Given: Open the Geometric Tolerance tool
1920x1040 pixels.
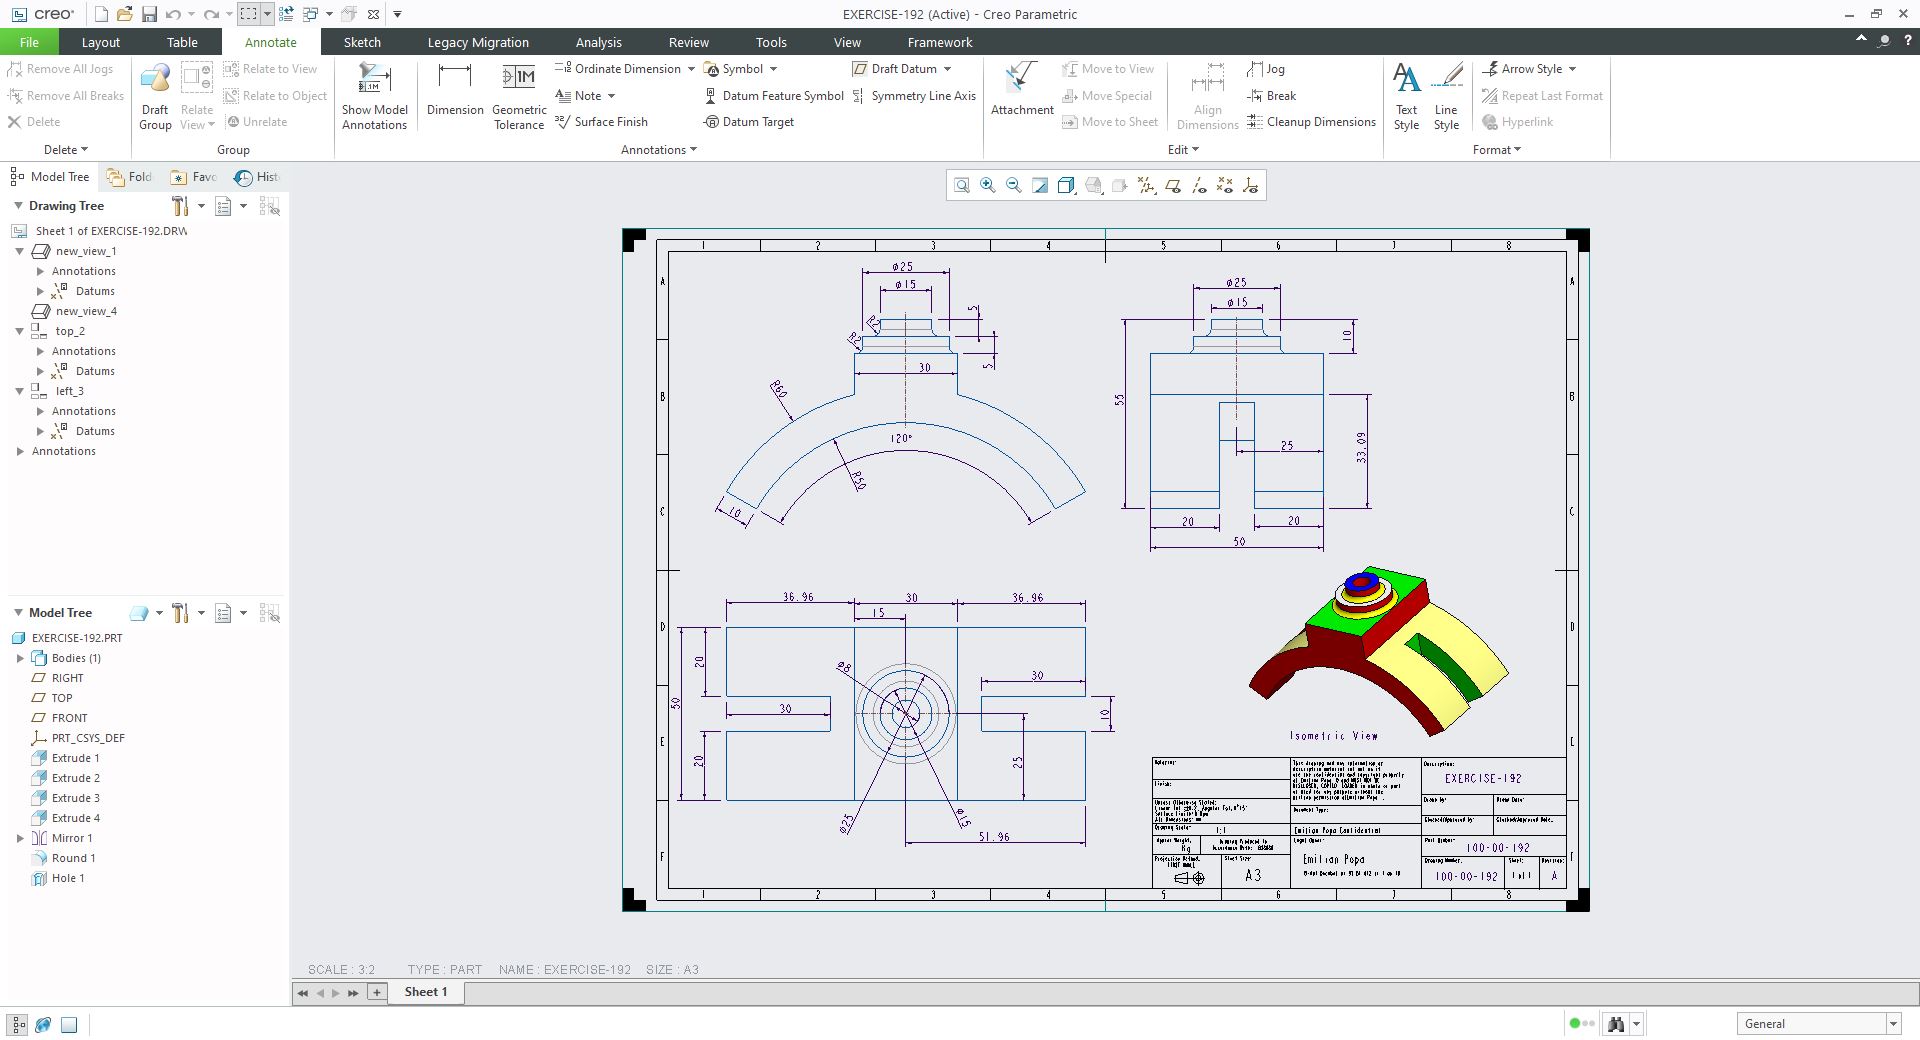Looking at the screenshot, I should [x=519, y=96].
